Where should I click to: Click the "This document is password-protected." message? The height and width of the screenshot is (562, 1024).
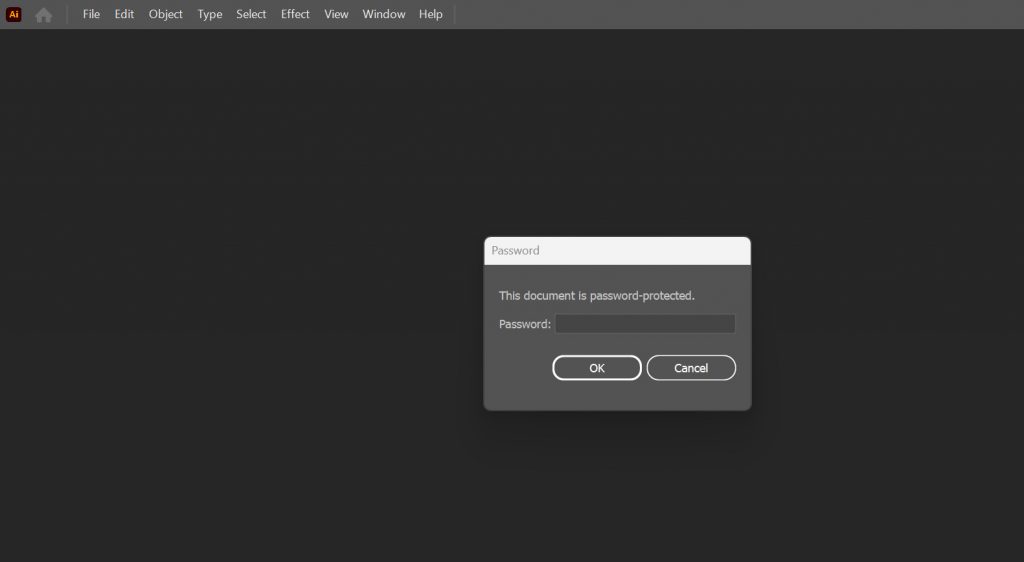tap(596, 296)
